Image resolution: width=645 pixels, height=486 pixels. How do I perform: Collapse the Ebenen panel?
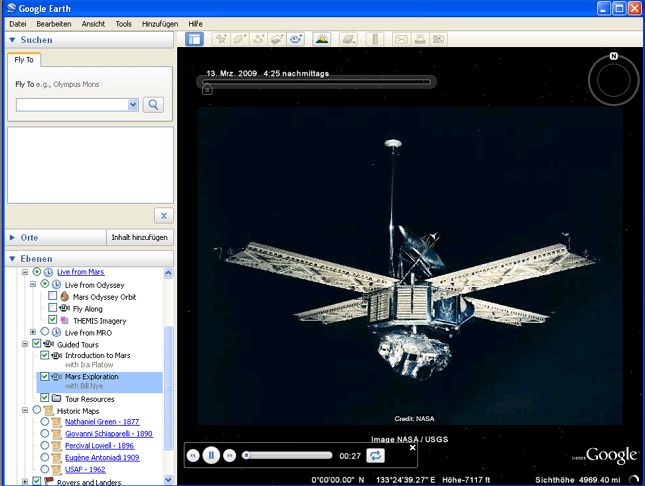(x=12, y=259)
